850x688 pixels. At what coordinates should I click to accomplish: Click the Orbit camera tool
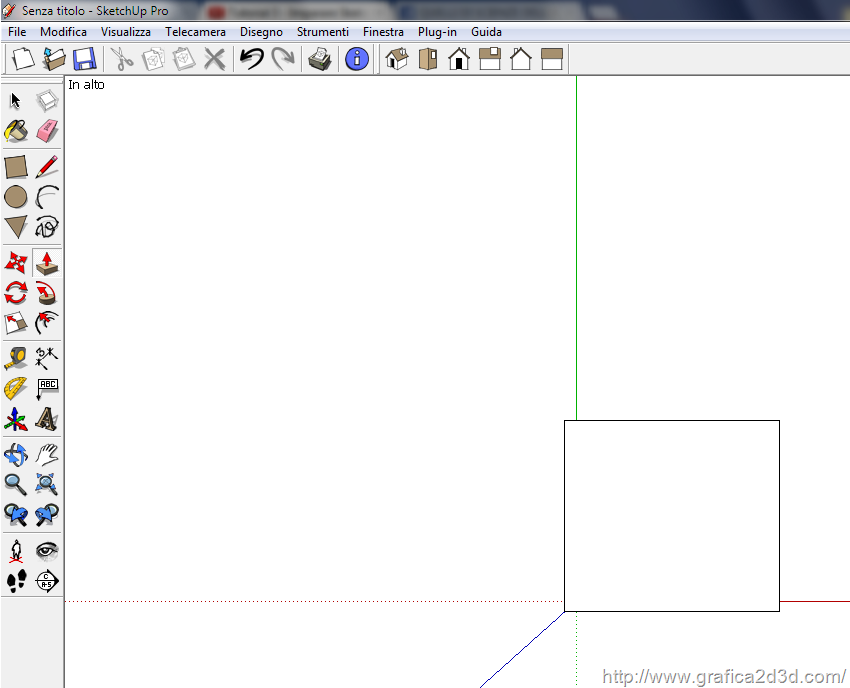click(16, 455)
